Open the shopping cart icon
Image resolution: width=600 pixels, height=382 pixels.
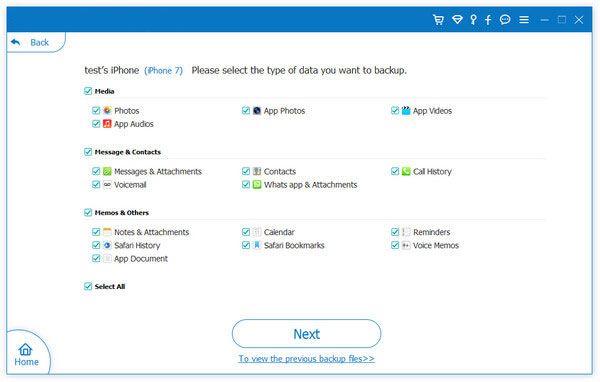(x=439, y=20)
